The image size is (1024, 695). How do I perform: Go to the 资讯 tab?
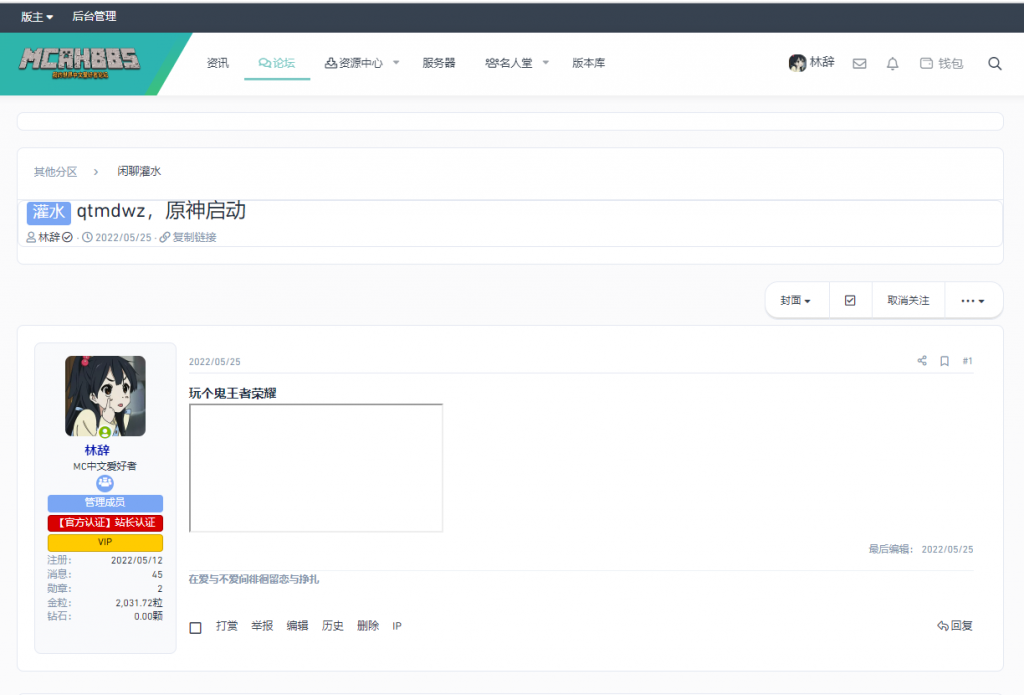217,63
